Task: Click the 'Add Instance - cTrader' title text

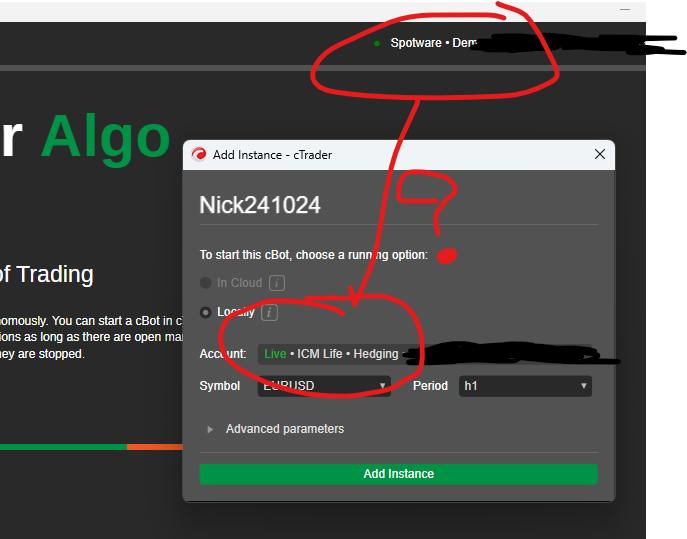Action: 273,155
